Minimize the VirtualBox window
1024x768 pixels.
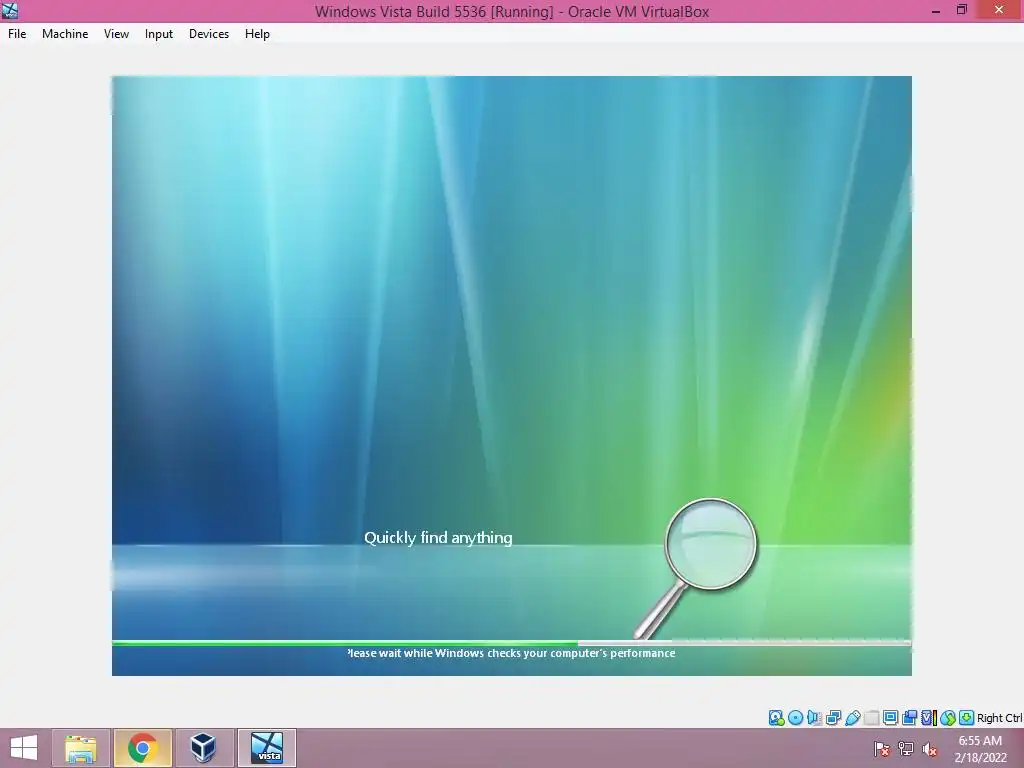pyautogui.click(x=935, y=10)
